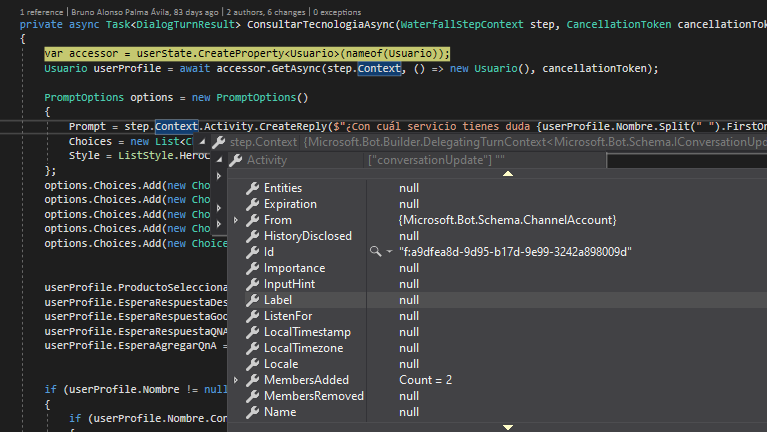The width and height of the screenshot is (767, 432).
Task: Click the wrench icon beside LocalTimezone
Action: coord(252,348)
